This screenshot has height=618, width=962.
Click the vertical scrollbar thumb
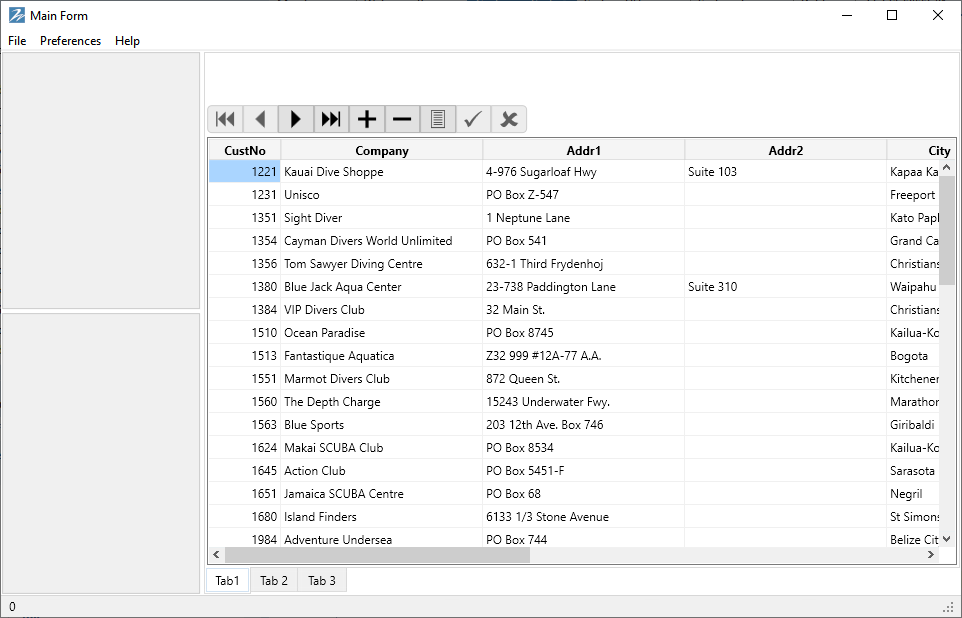tap(947, 230)
